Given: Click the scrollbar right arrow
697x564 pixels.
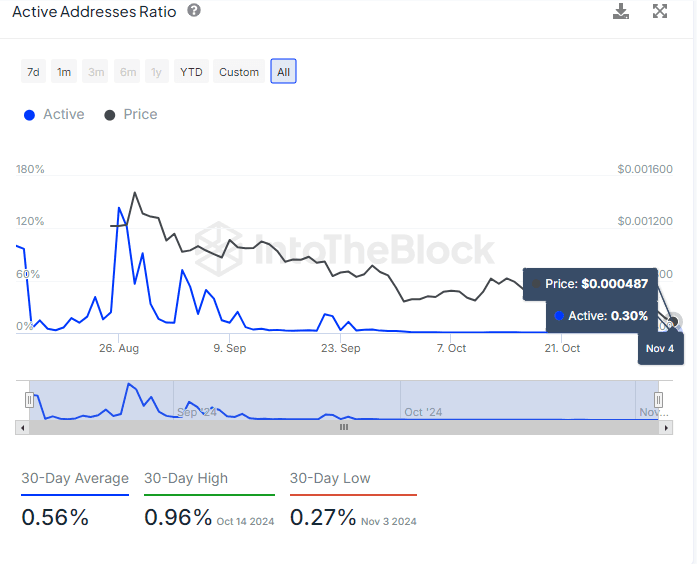Looking at the screenshot, I should coord(666,427).
